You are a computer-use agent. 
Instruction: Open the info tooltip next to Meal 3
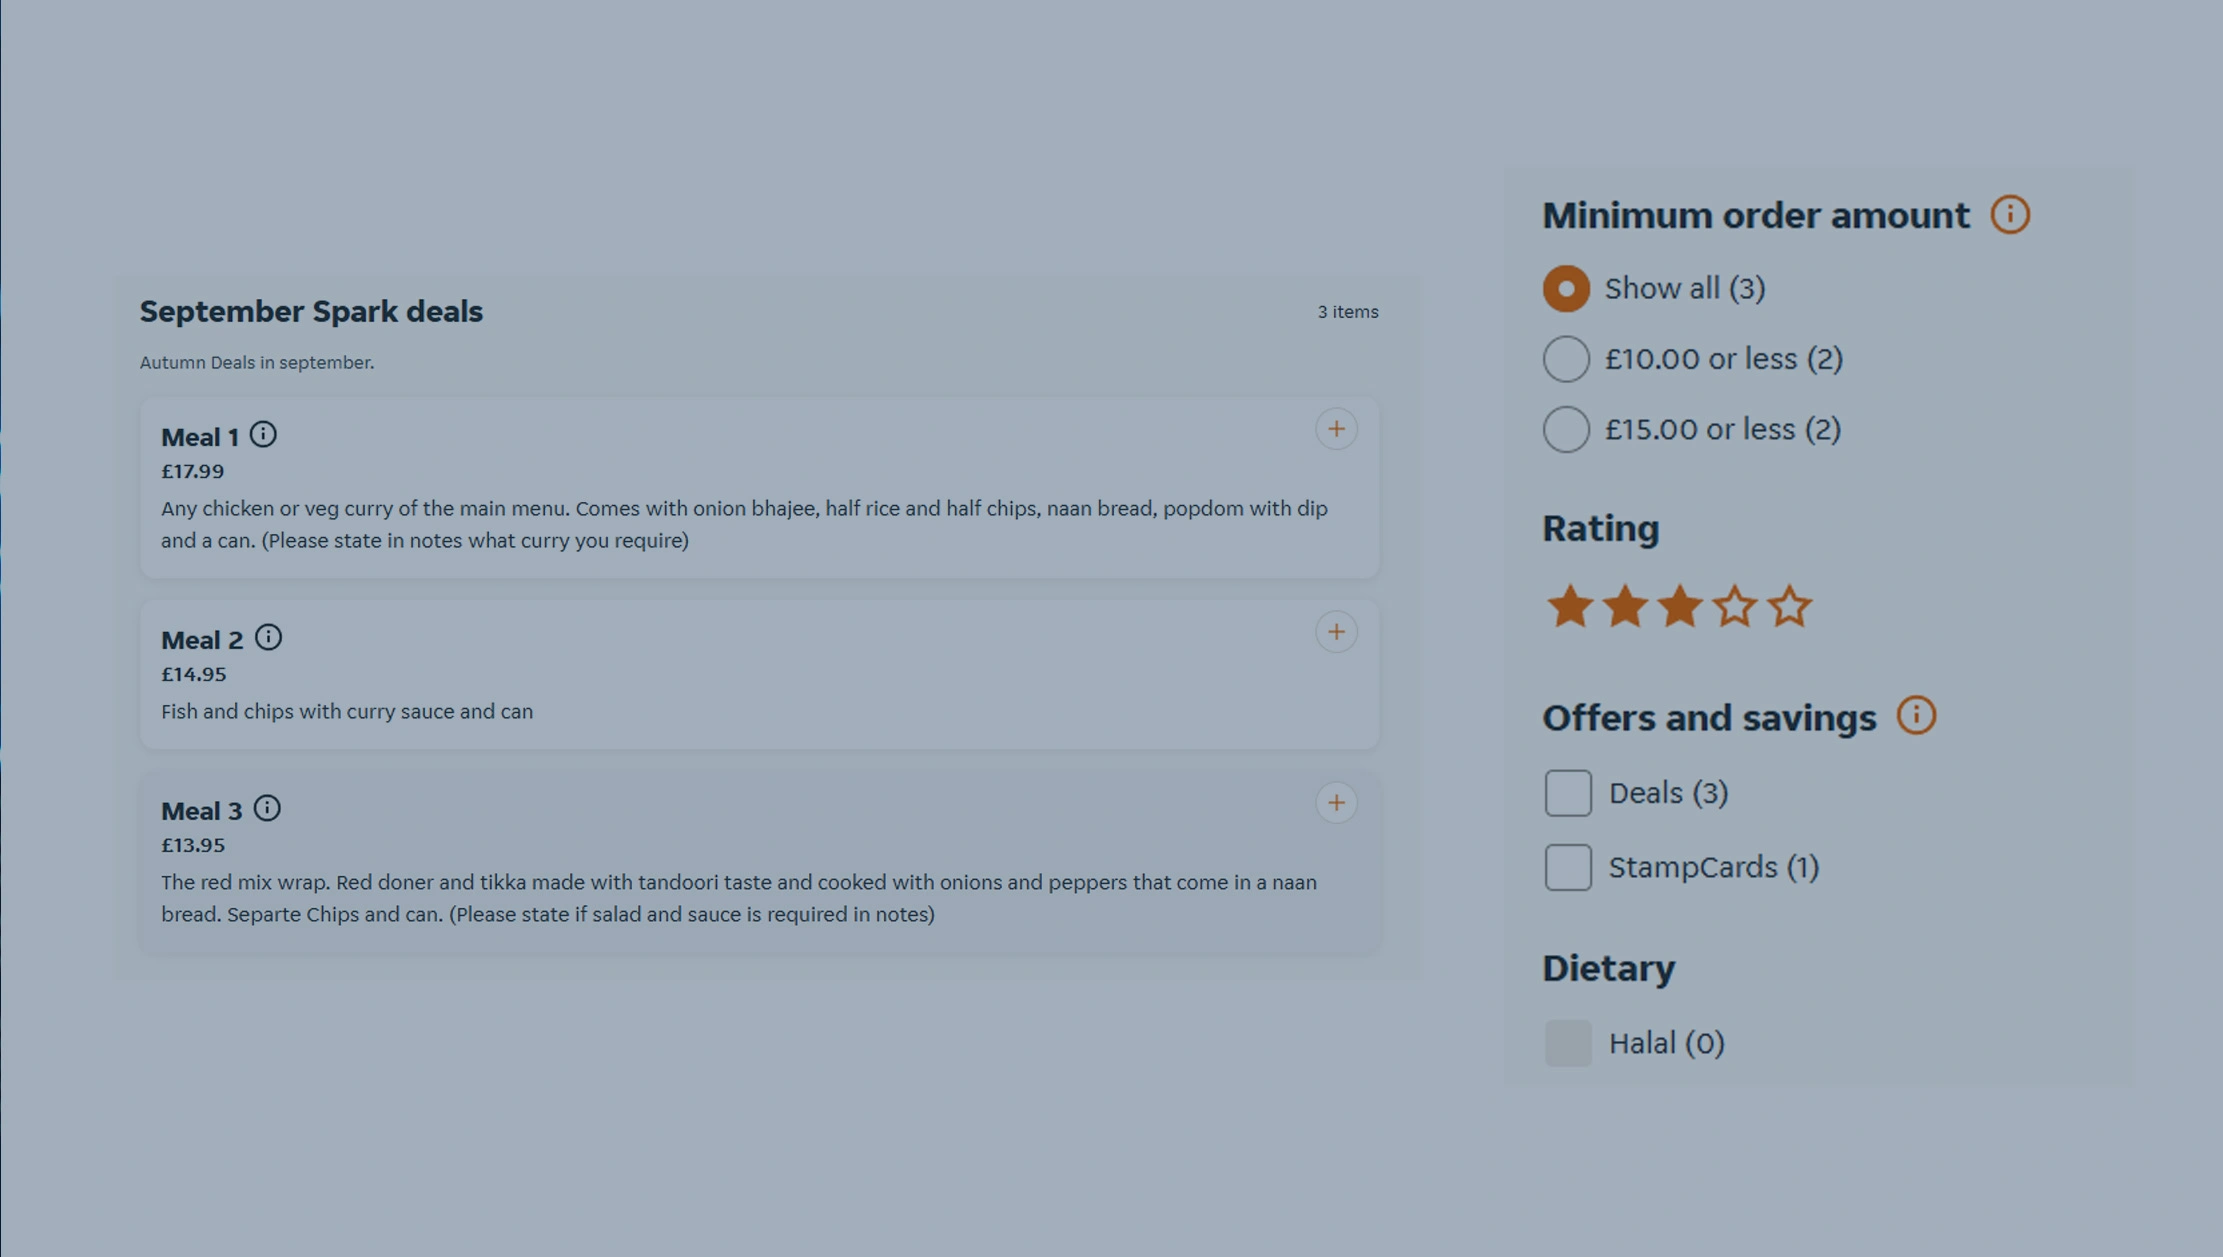[267, 808]
